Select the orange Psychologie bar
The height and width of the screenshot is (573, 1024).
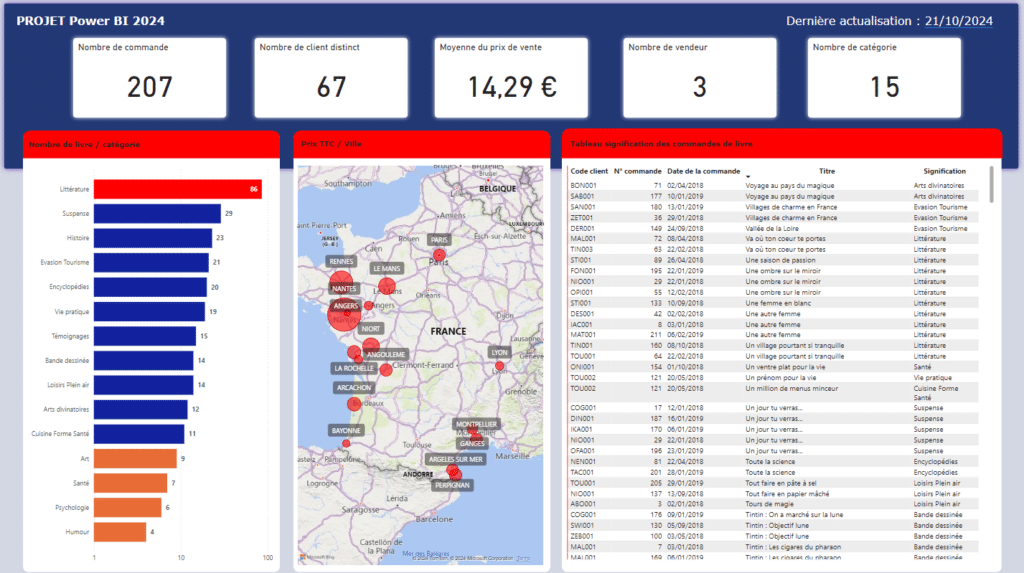(127, 508)
